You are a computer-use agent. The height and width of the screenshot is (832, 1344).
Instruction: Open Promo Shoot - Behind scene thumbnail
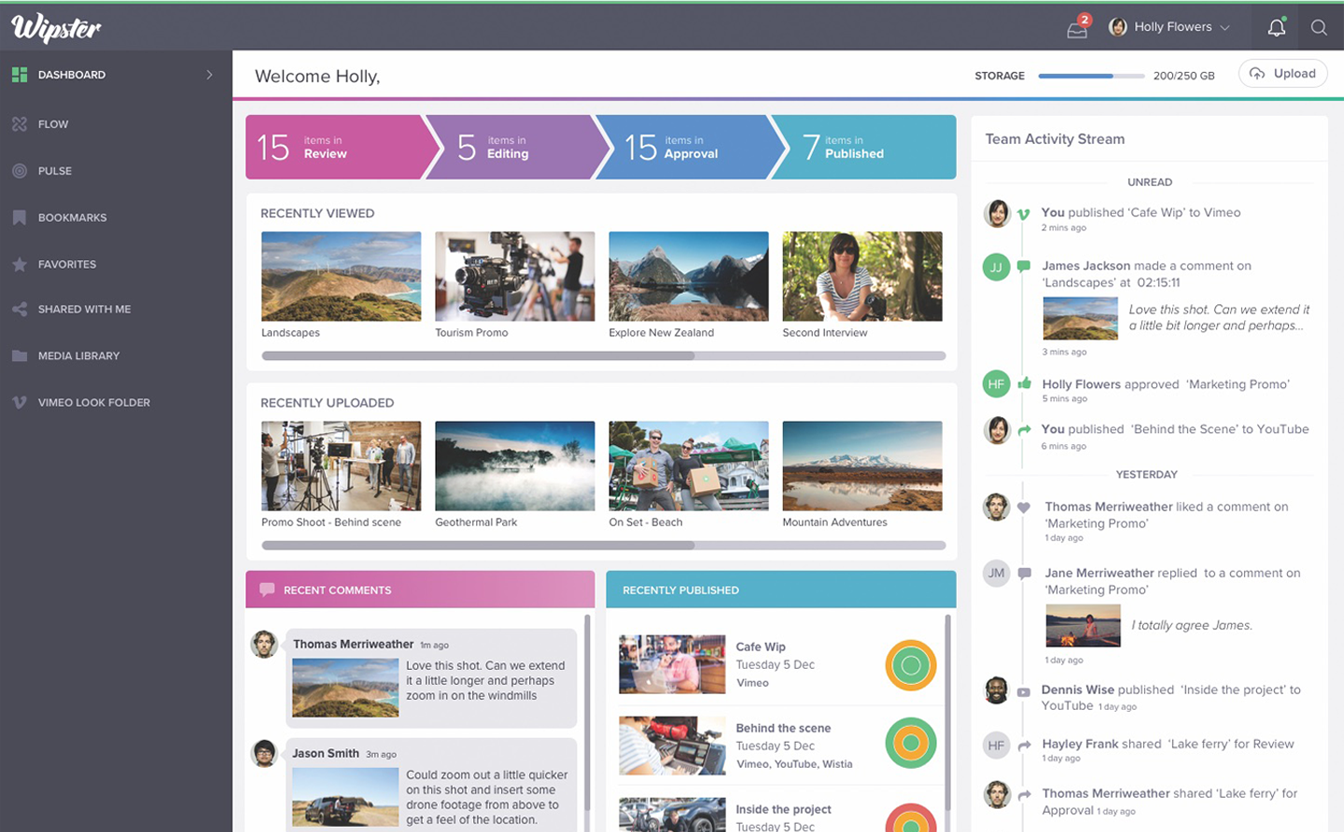341,466
